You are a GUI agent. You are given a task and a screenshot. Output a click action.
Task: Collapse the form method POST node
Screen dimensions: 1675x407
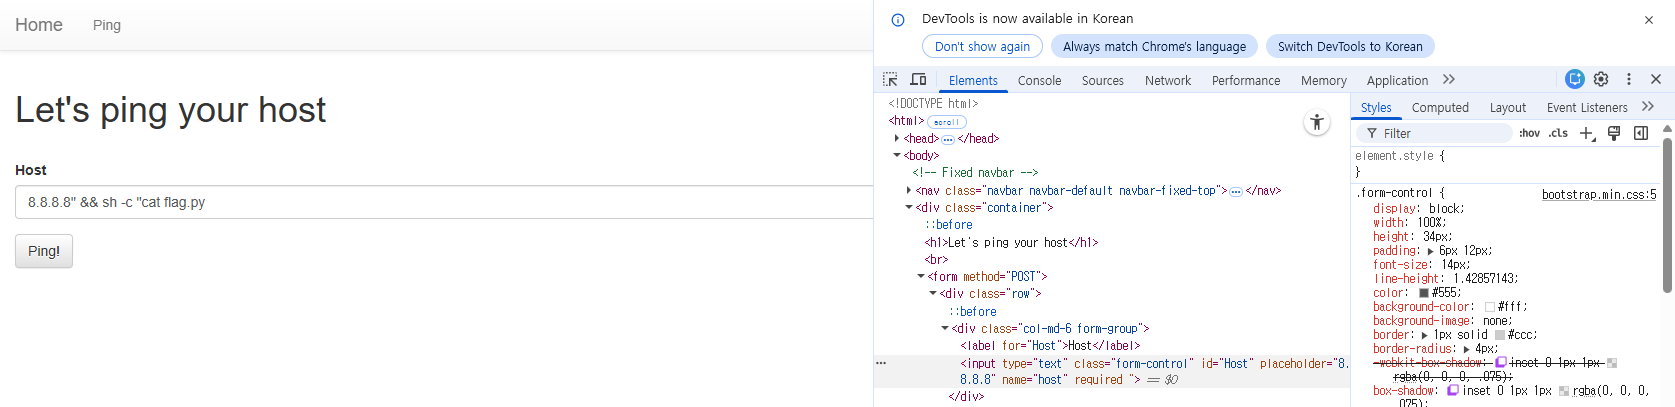[x=921, y=277]
